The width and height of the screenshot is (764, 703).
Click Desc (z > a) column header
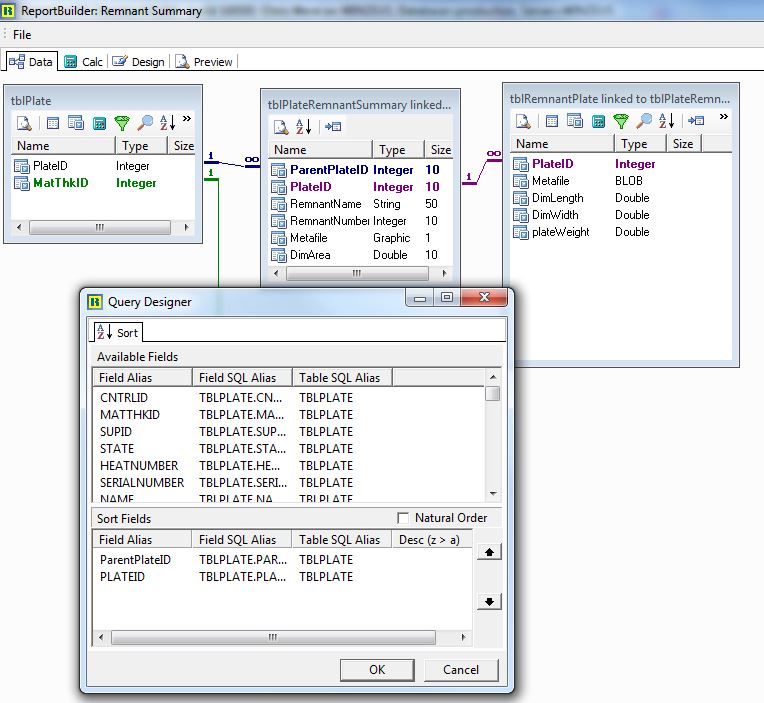[x=432, y=540]
